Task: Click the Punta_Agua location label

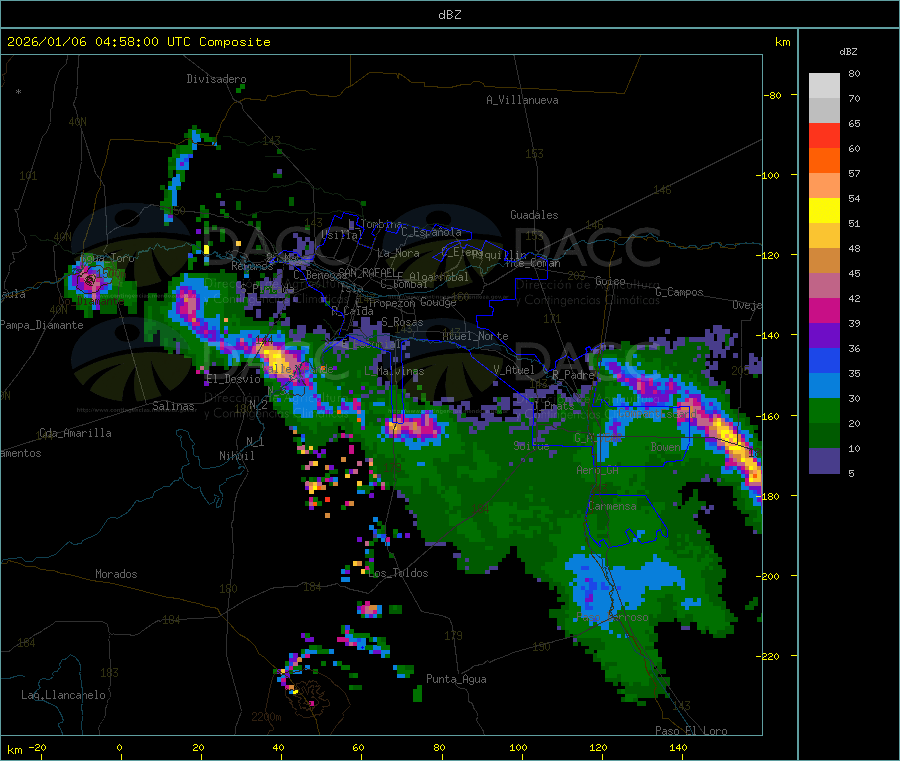Action: (456, 679)
